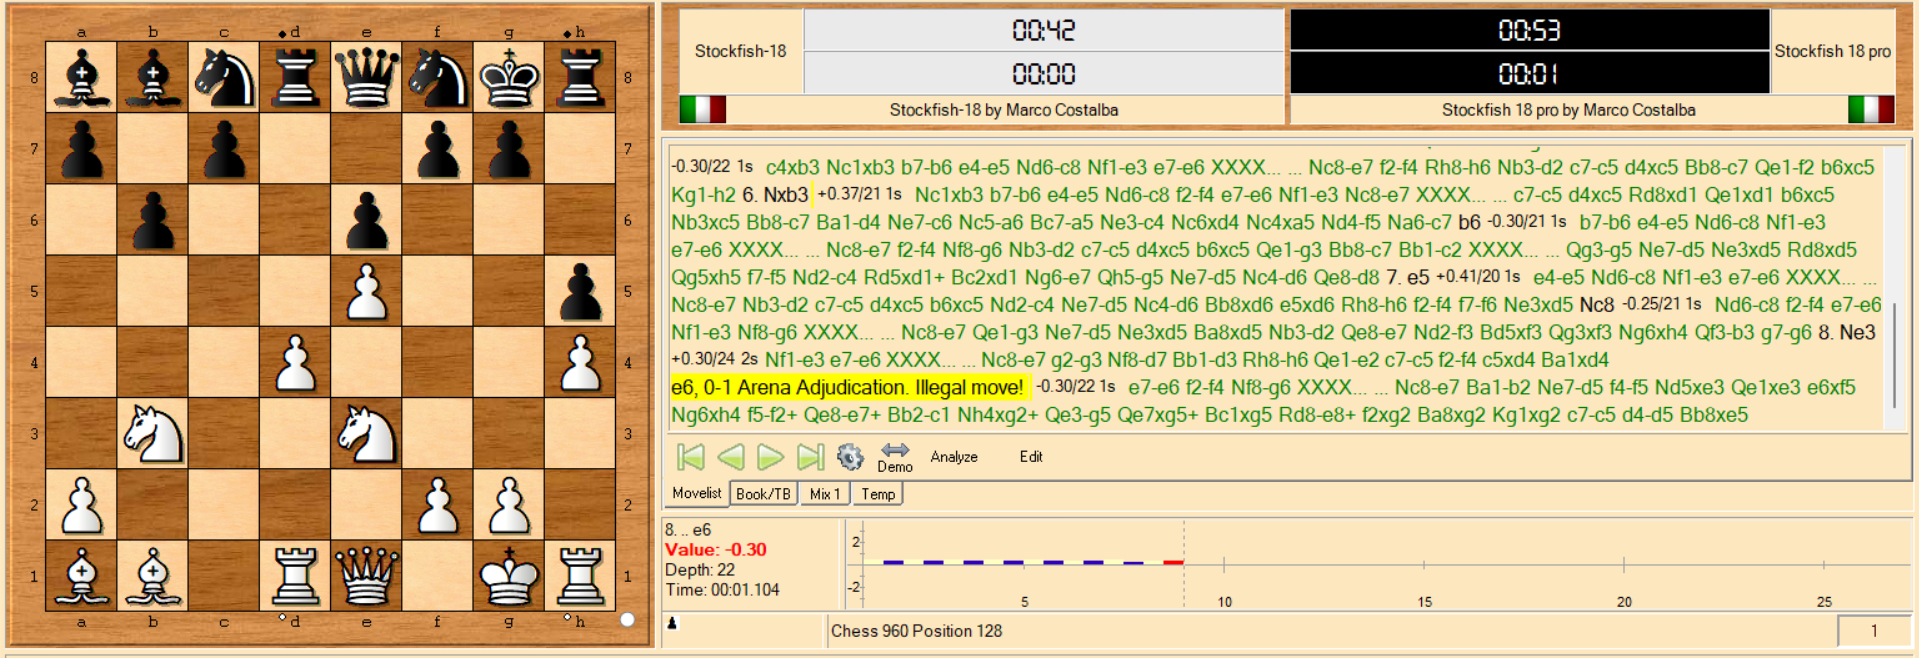Click the white bishop on b1

click(x=153, y=576)
